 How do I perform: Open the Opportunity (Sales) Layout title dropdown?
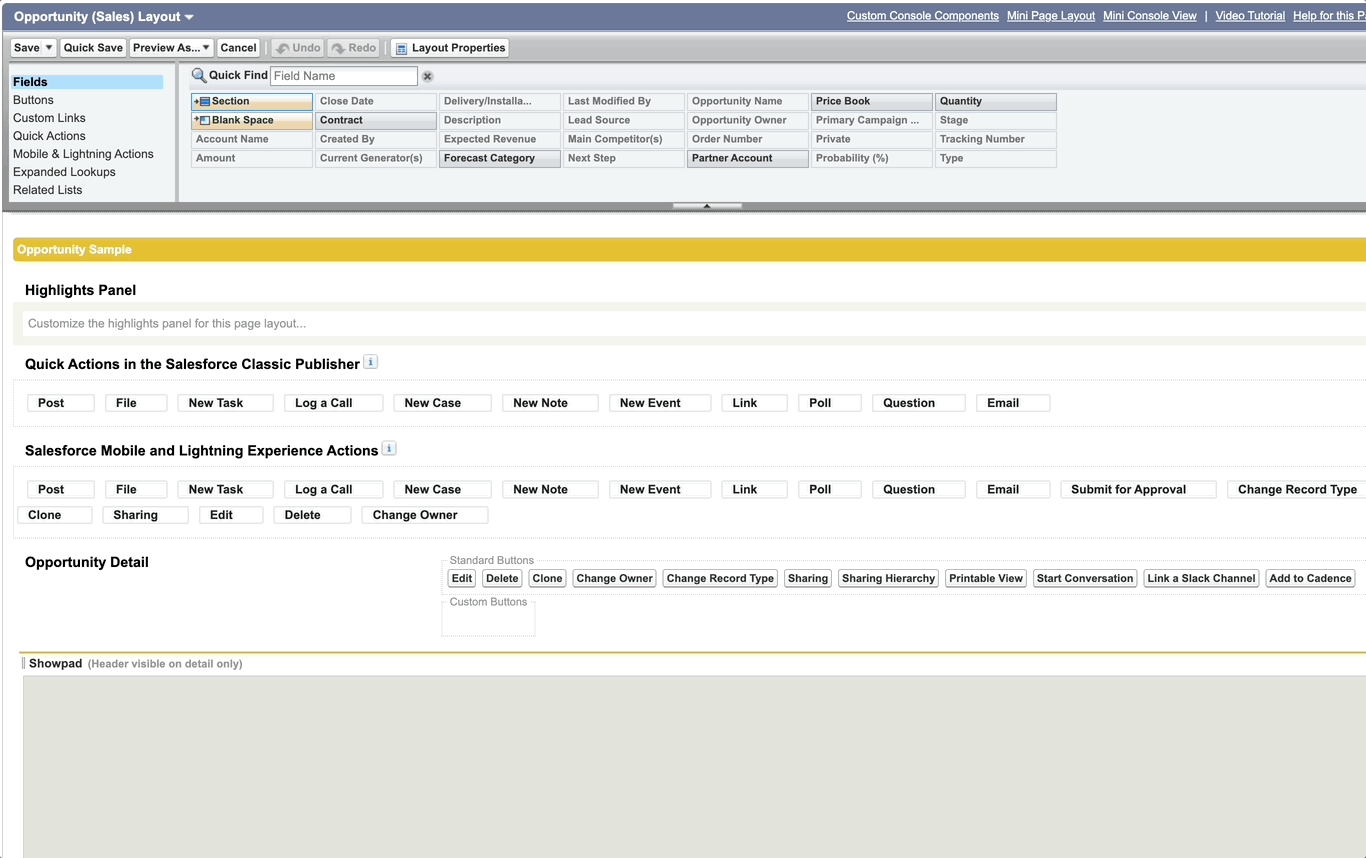190,16
